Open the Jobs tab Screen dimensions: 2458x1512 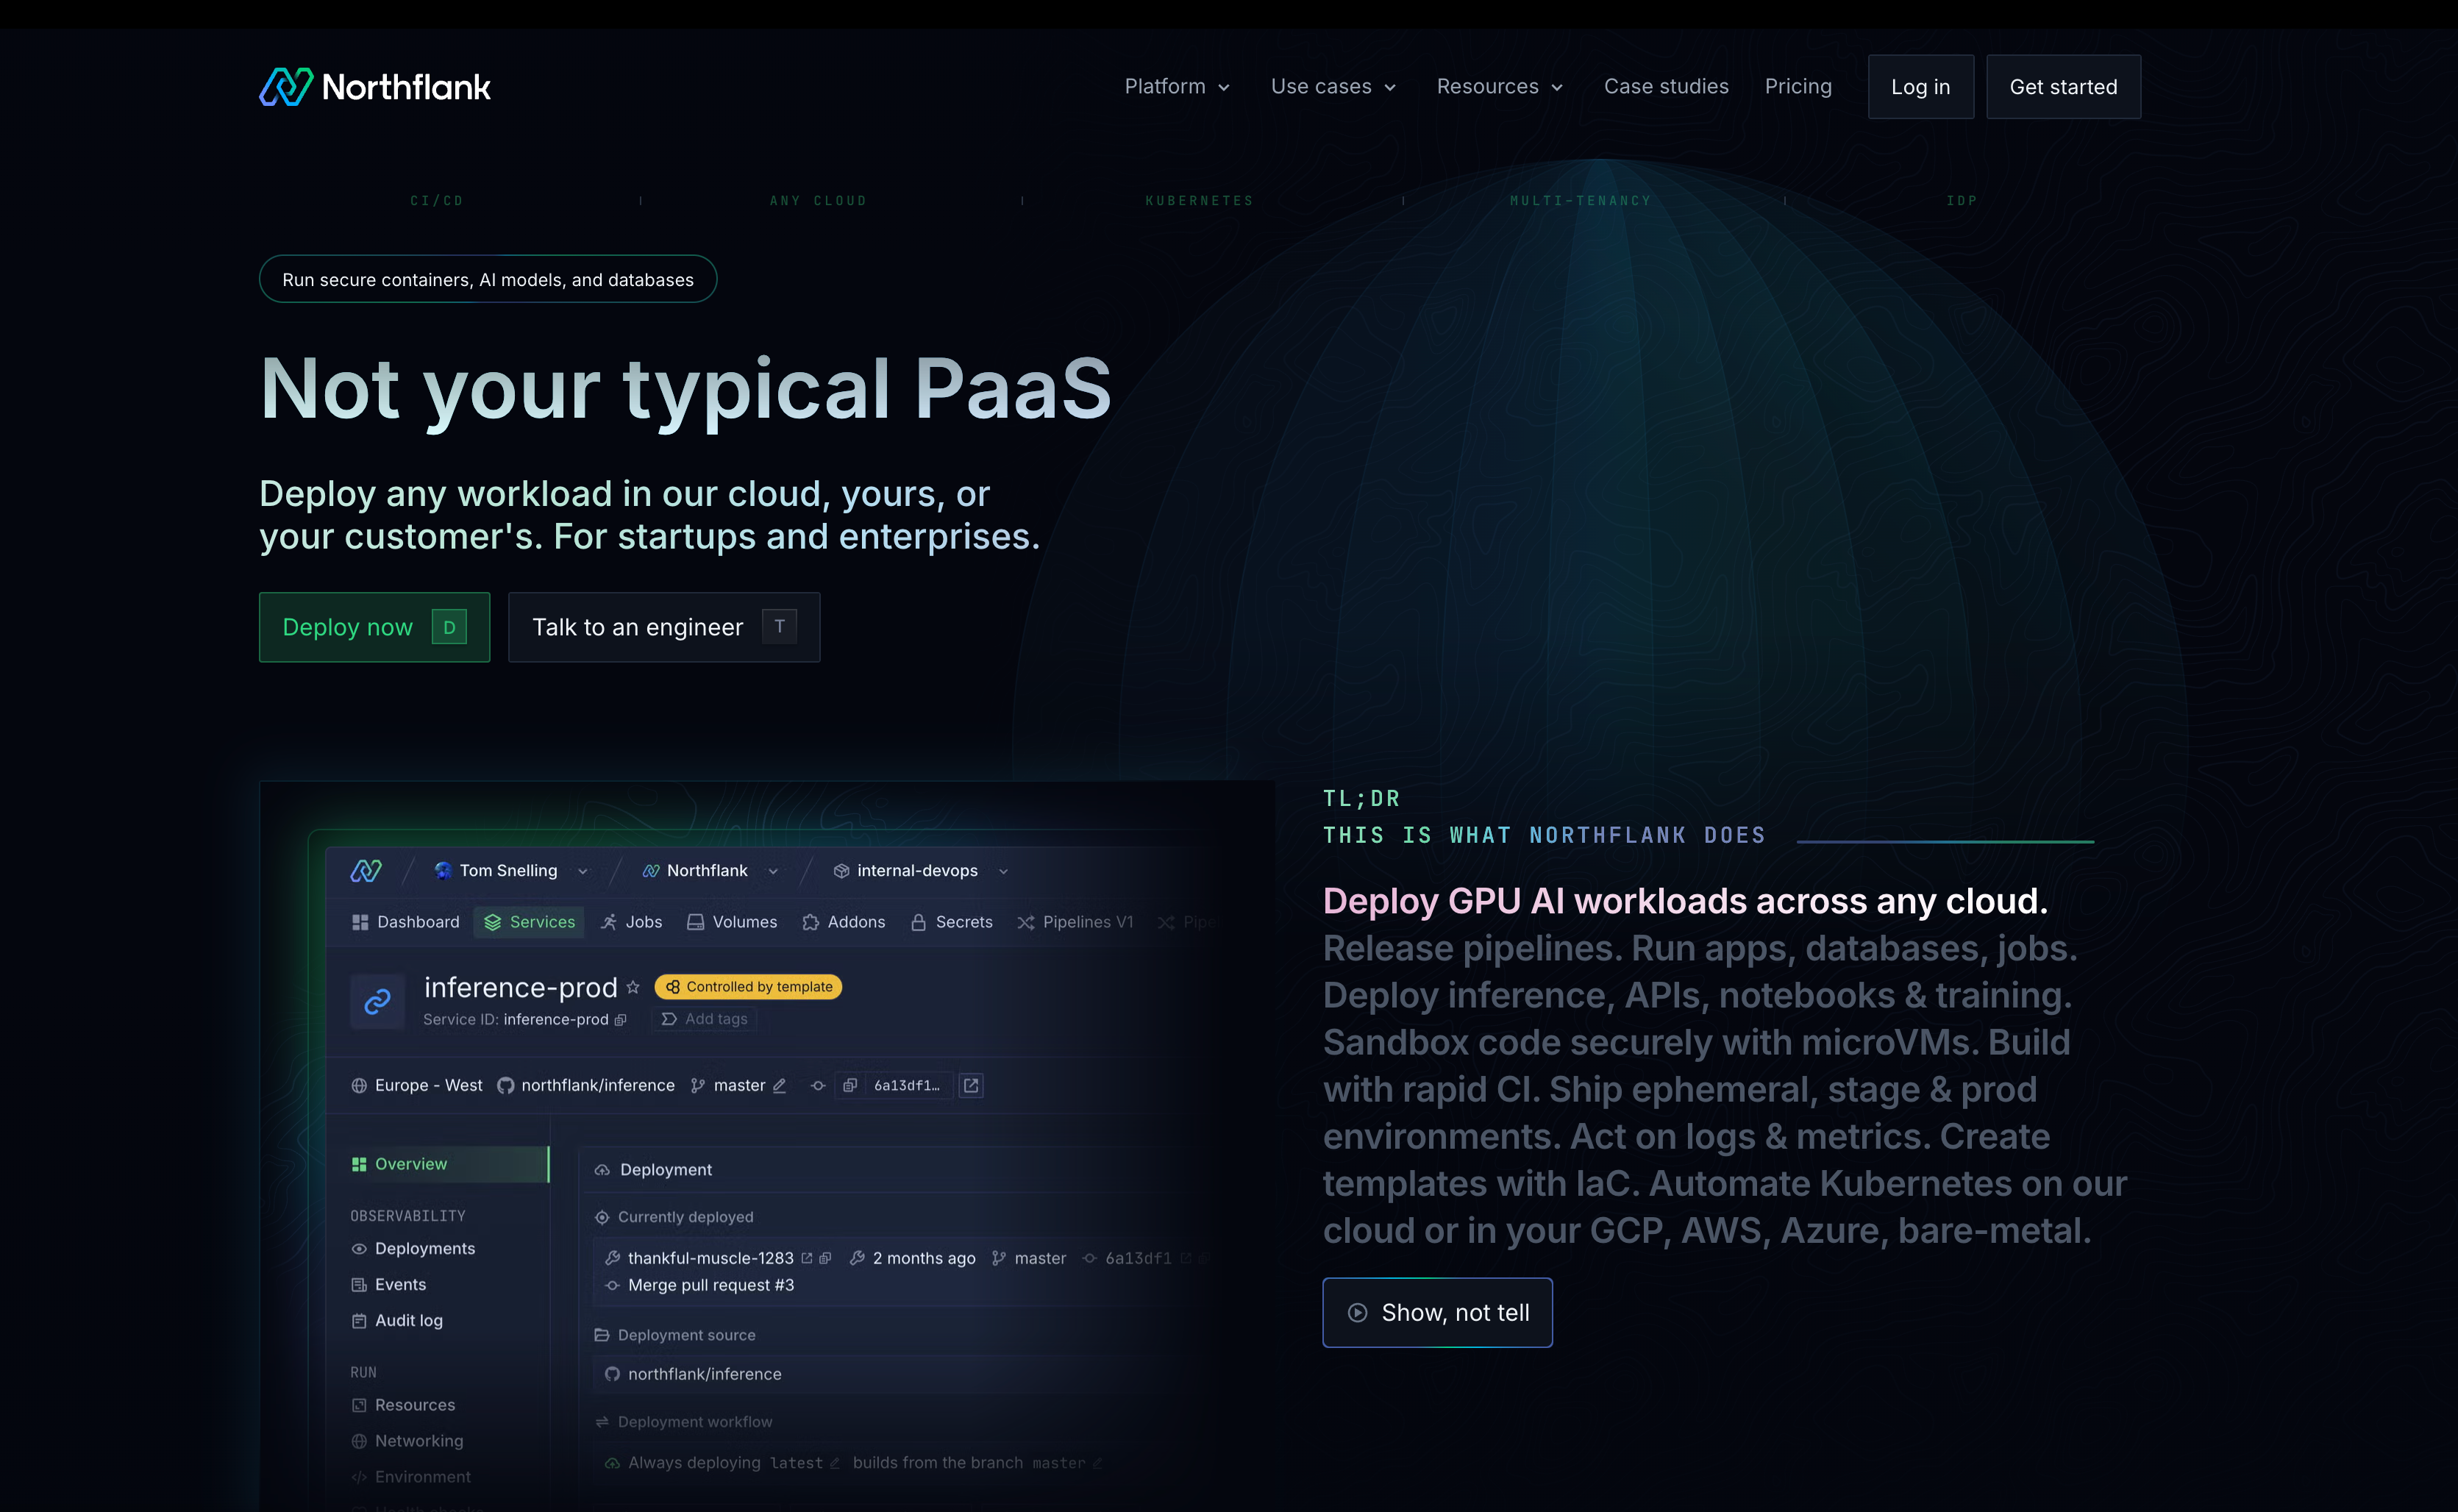(x=631, y=922)
